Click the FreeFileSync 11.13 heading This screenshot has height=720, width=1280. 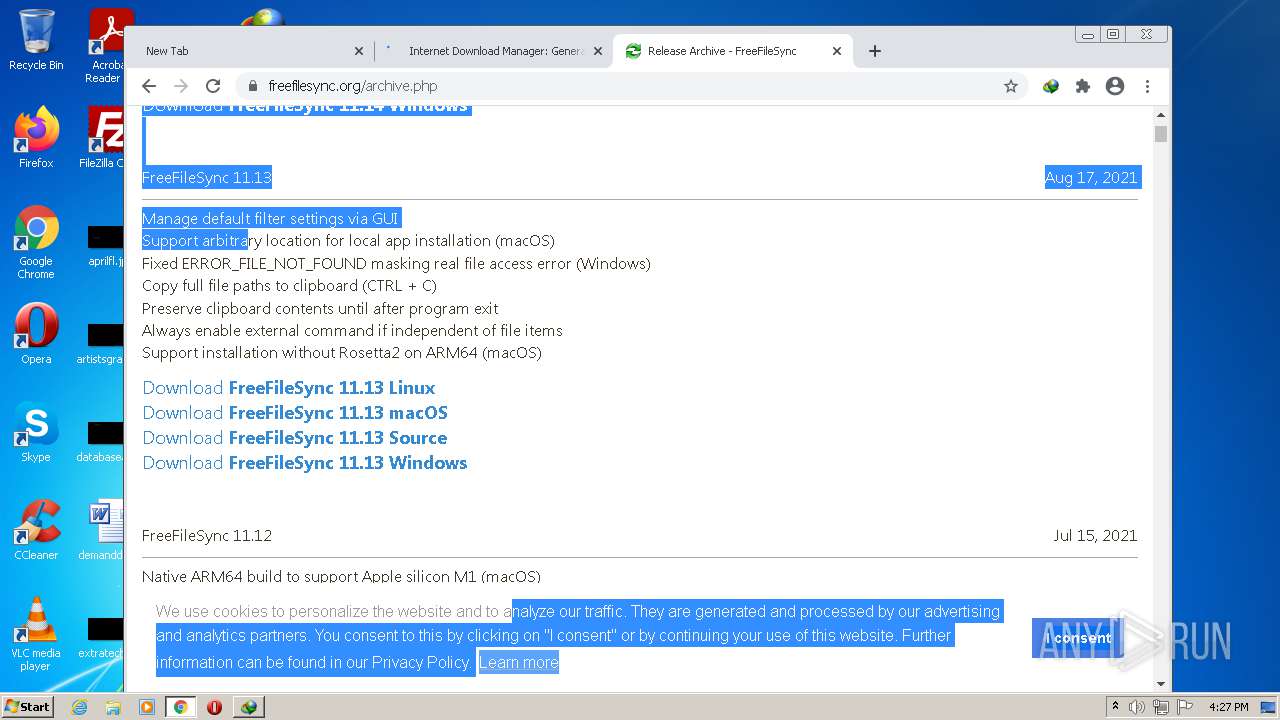tap(207, 178)
